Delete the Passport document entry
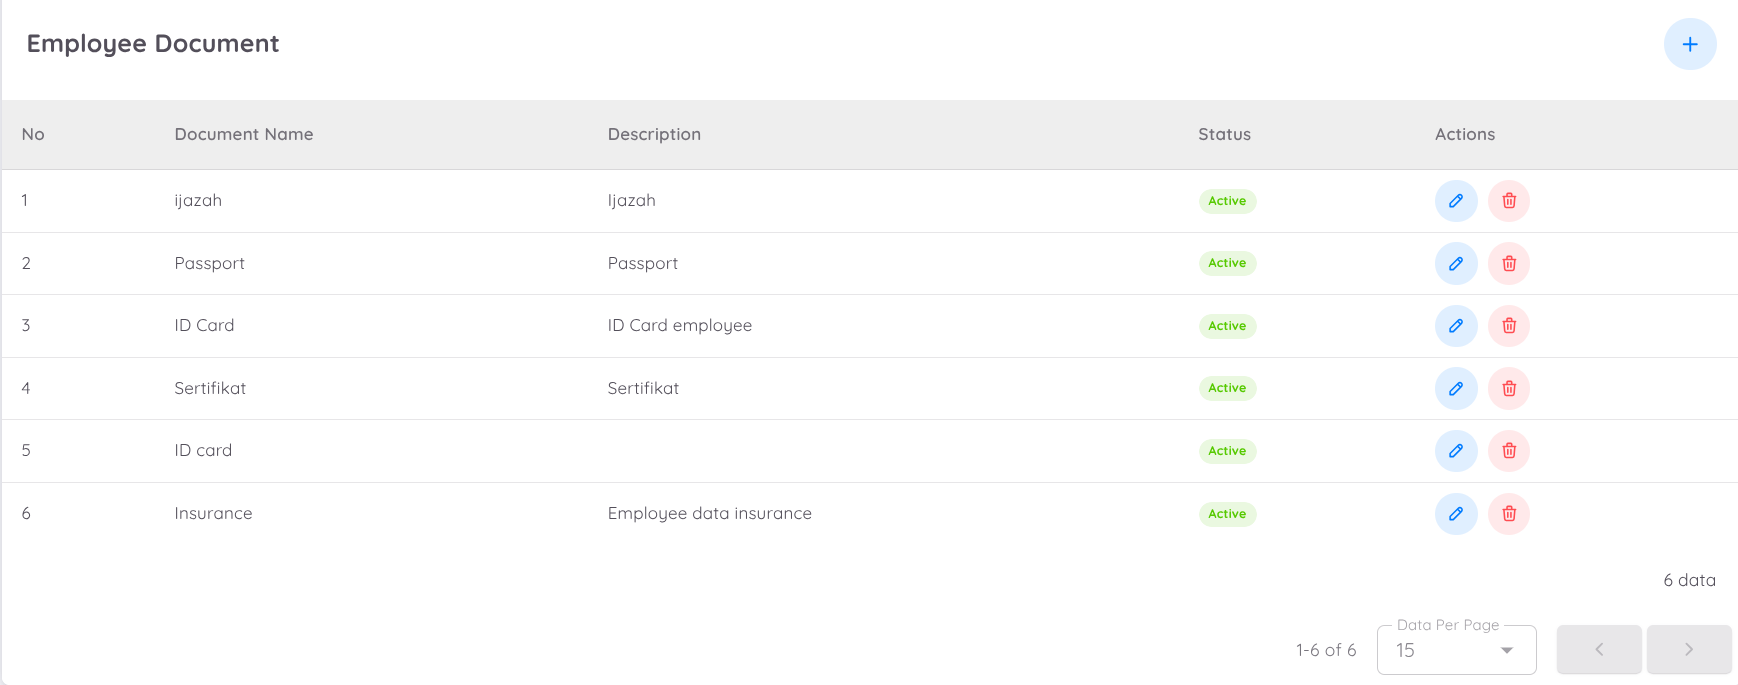This screenshot has height=685, width=1738. point(1508,264)
